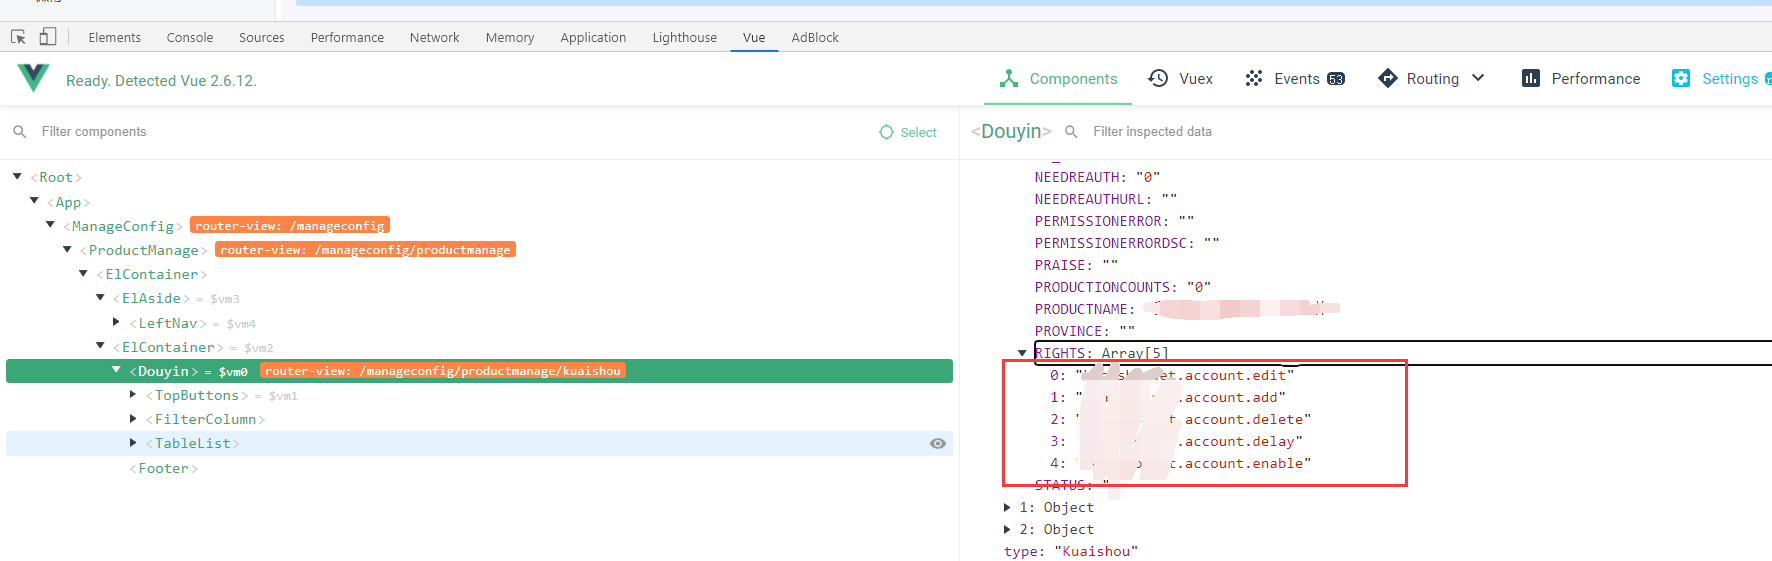Viewport: 1772px width, 561px height.
Task: Click the Vue logo icon
Action: (33, 78)
